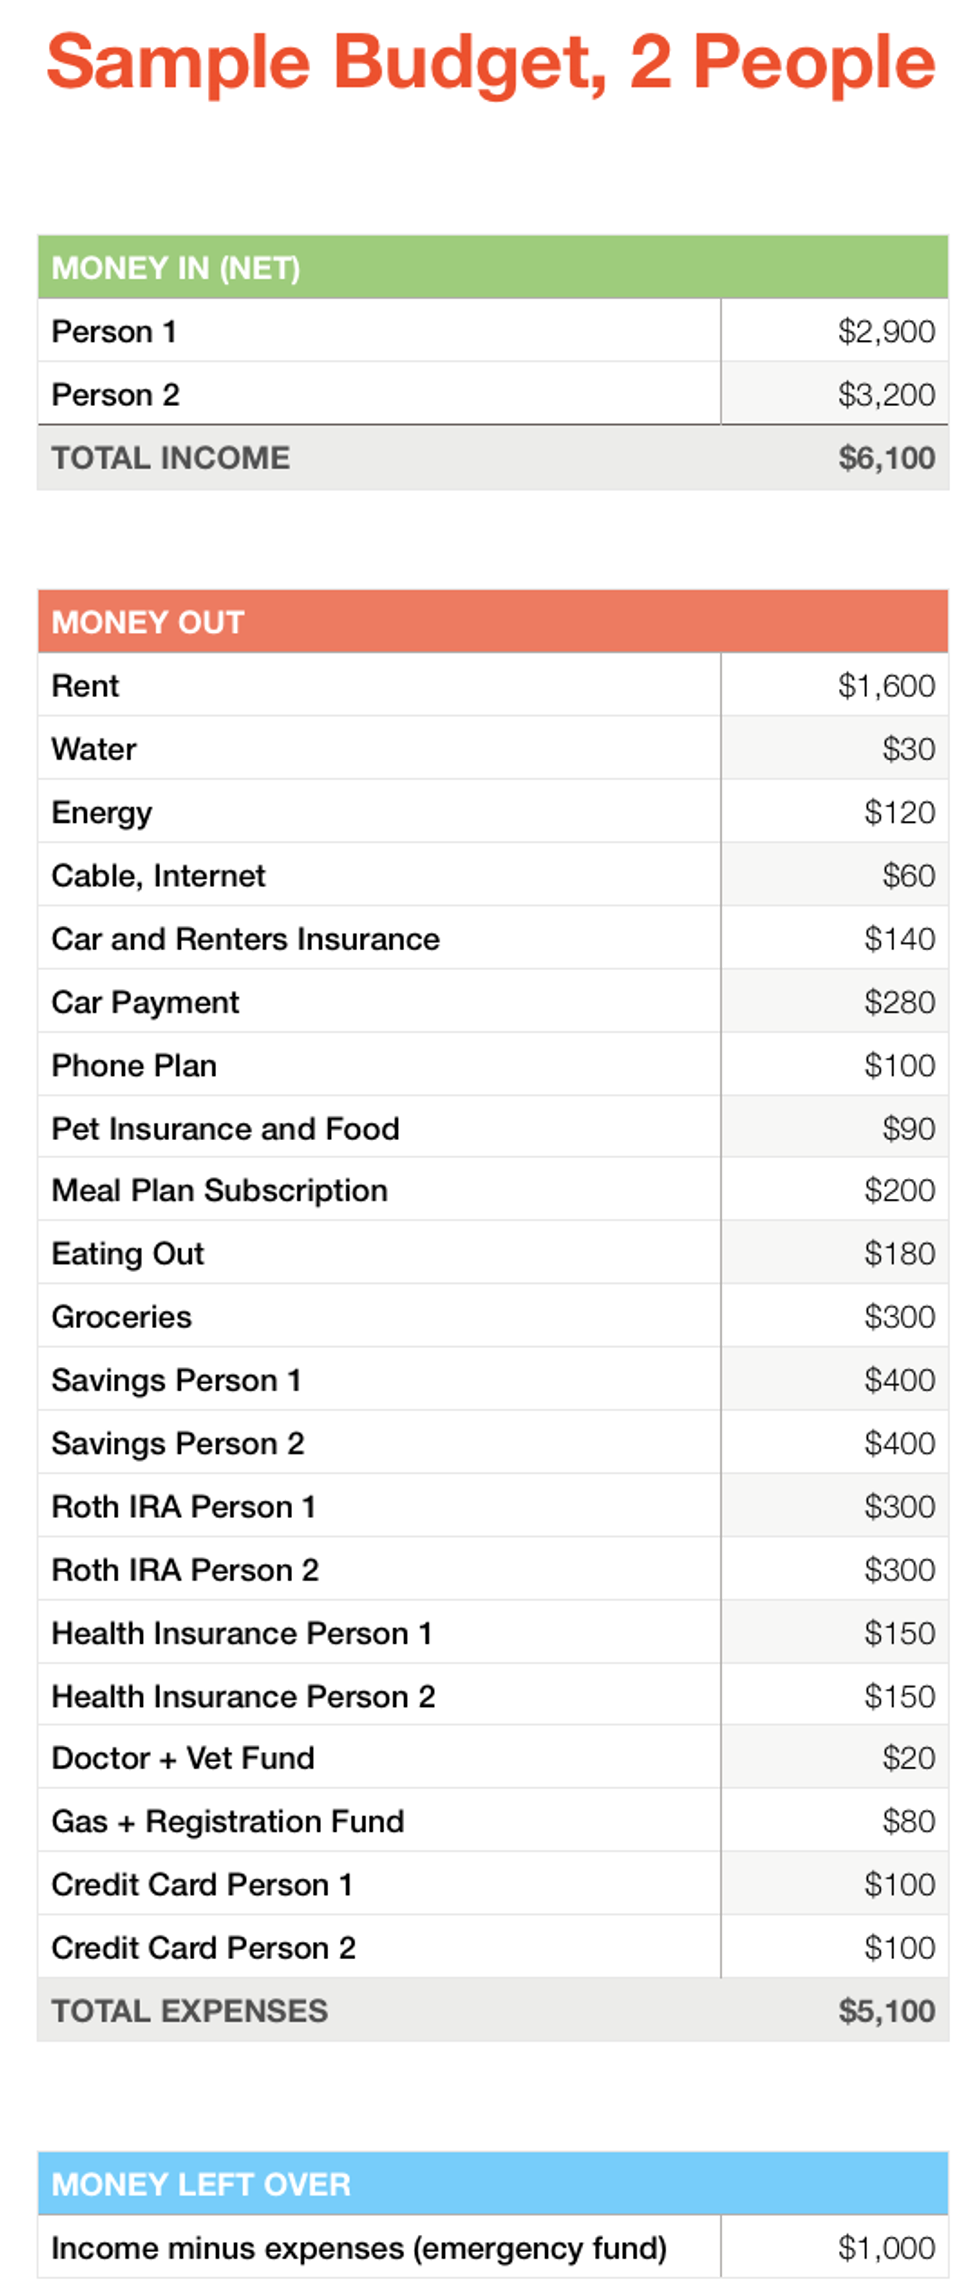This screenshot has width=980, height=2293.
Task: Select the Groceries row label
Action: pos(122,1317)
